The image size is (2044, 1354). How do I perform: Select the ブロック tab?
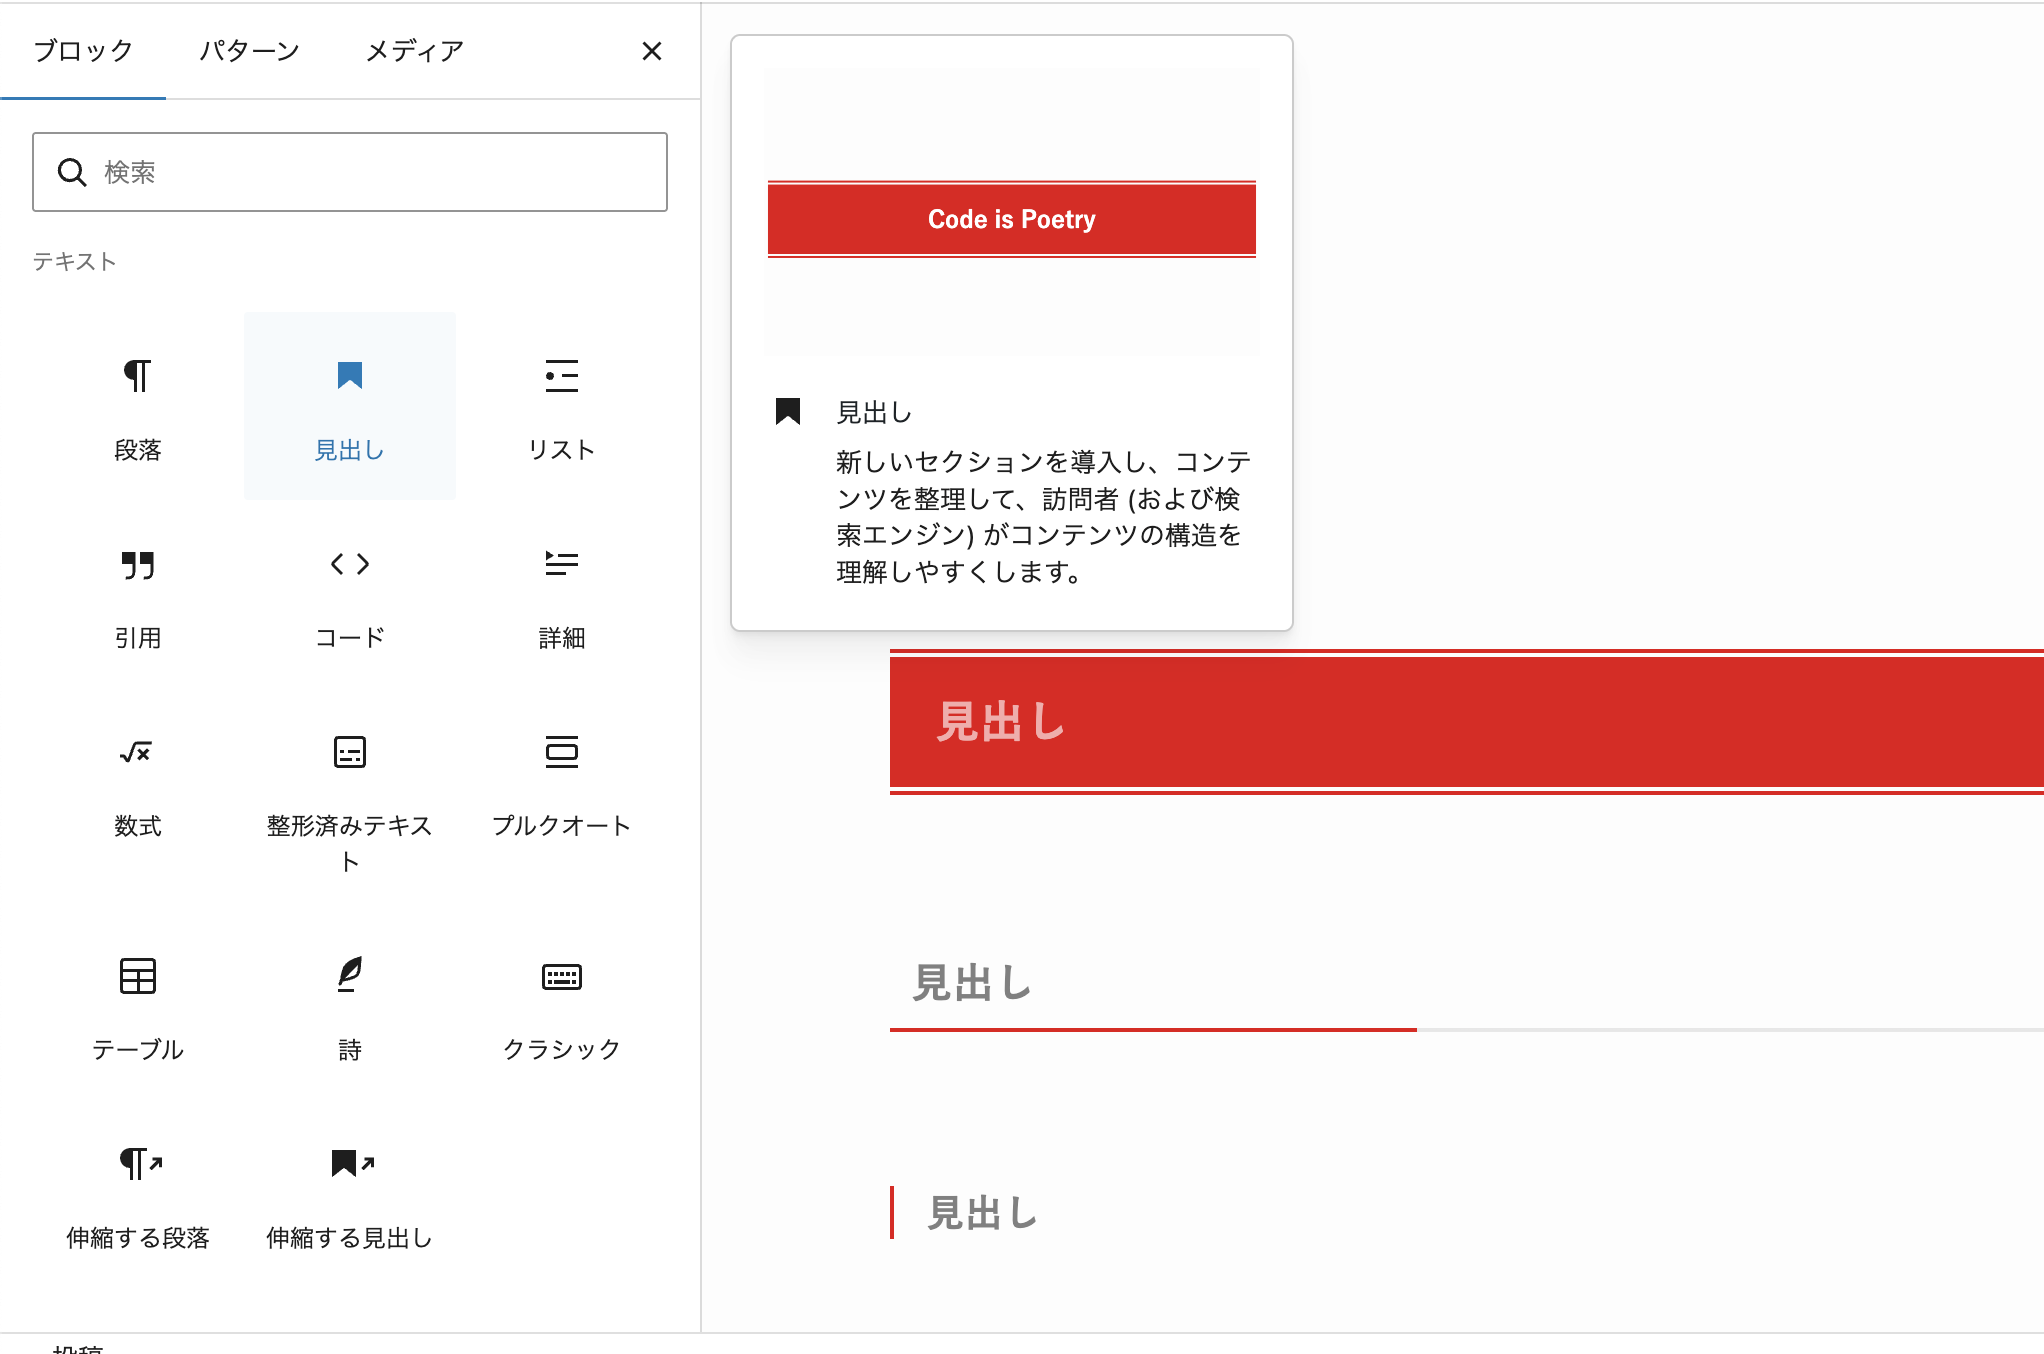tap(83, 51)
